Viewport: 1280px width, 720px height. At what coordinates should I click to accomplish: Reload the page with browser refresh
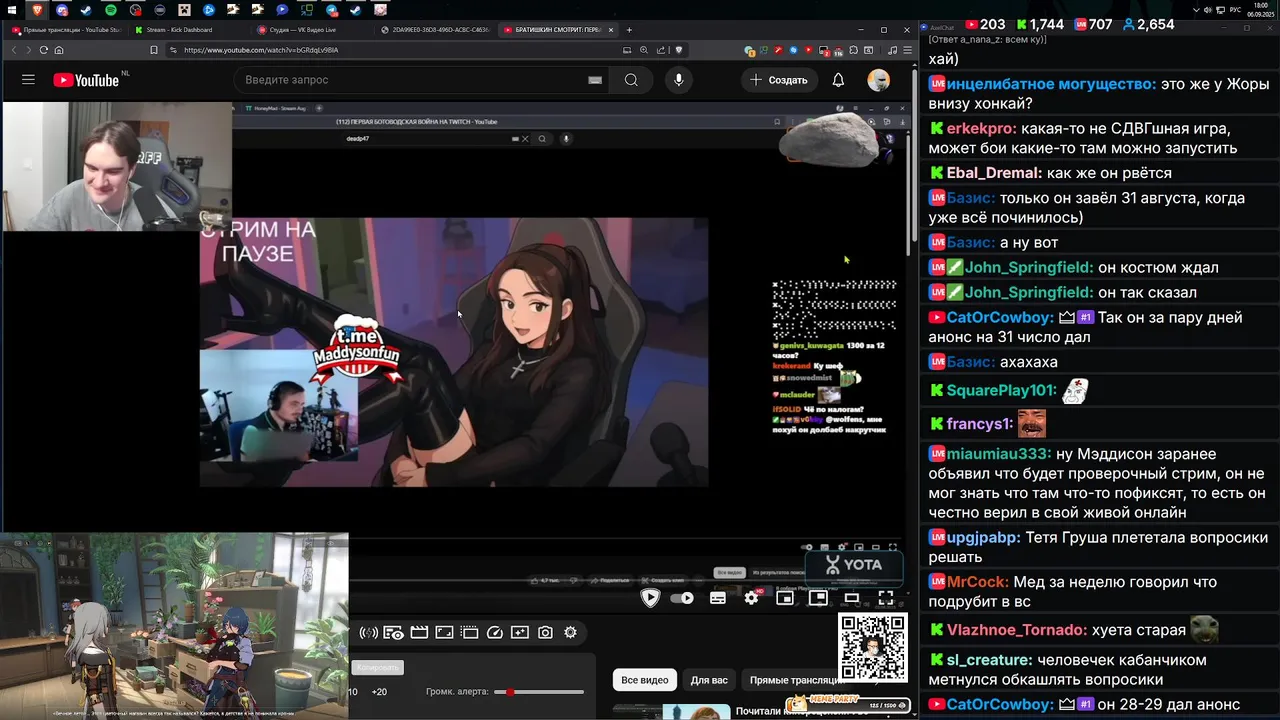pyautogui.click(x=43, y=50)
